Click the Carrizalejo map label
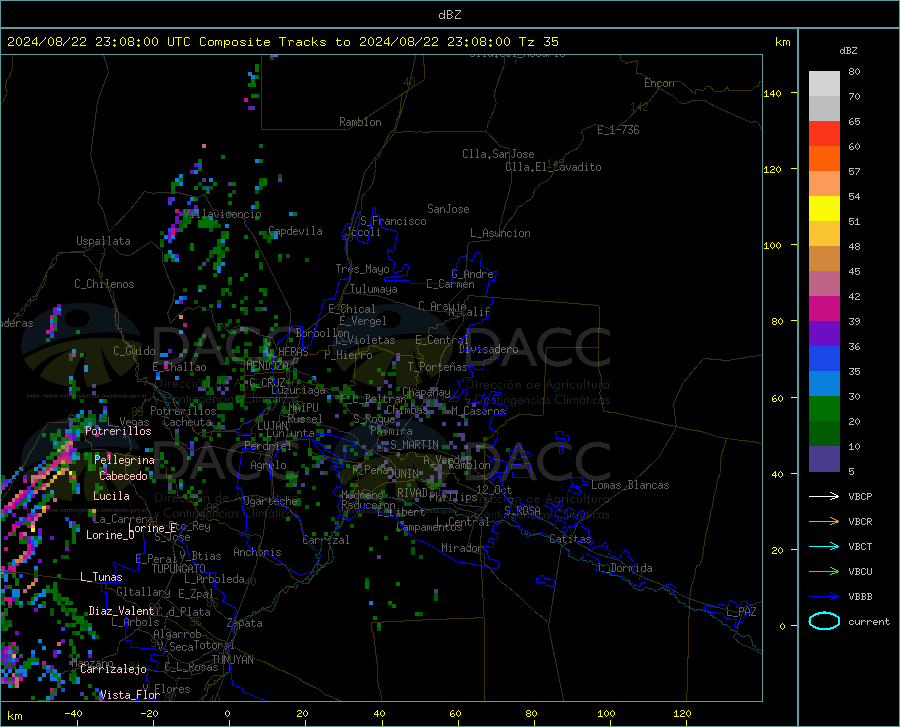This screenshot has height=727, width=900. click(x=113, y=669)
